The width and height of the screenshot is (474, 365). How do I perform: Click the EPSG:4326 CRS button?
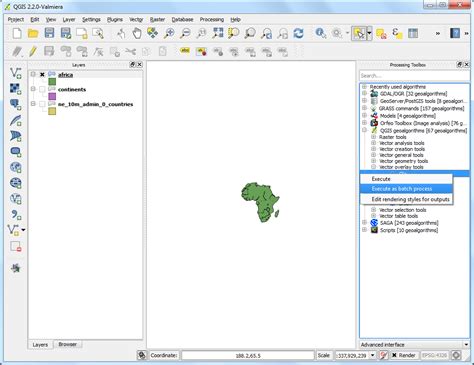pos(434,355)
